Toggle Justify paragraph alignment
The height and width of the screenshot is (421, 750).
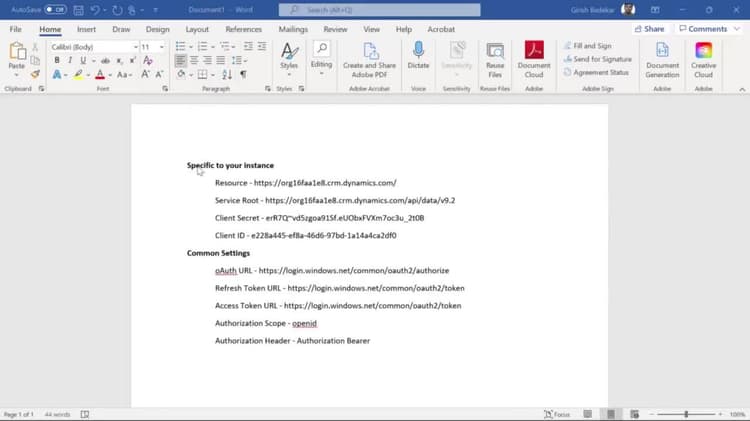pos(221,60)
